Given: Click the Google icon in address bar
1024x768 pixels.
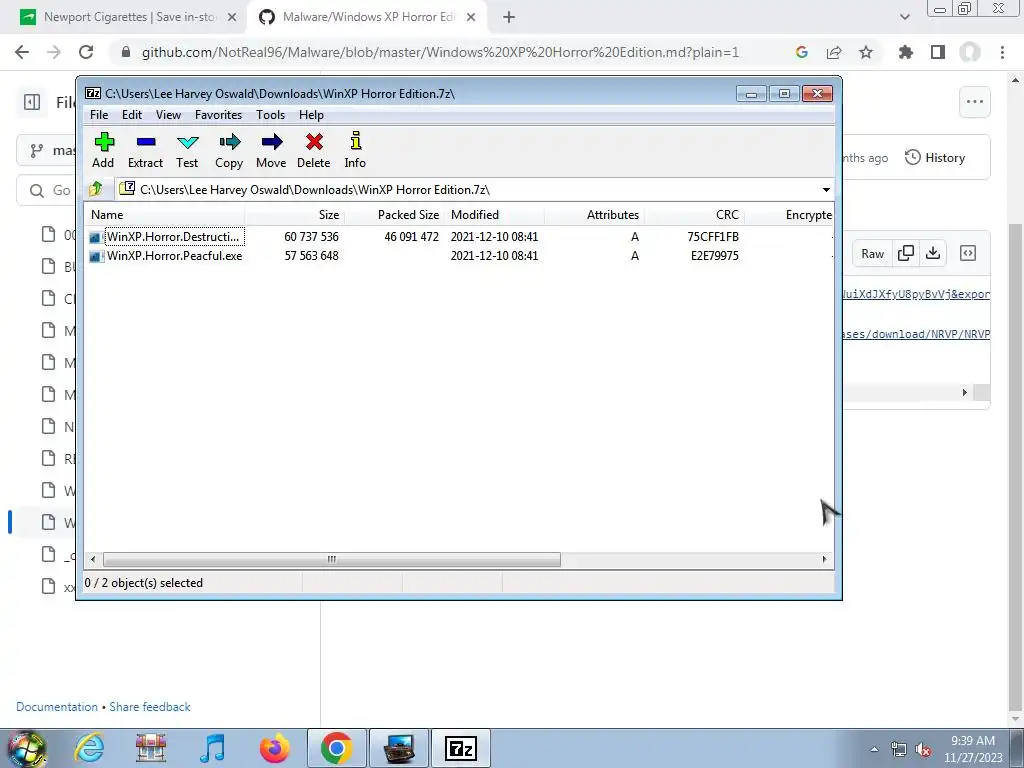Looking at the screenshot, I should [x=802, y=52].
